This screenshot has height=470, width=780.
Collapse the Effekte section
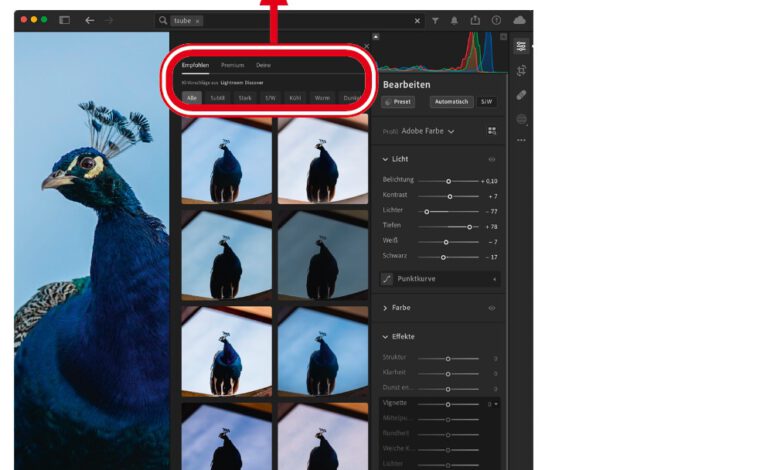(386, 337)
